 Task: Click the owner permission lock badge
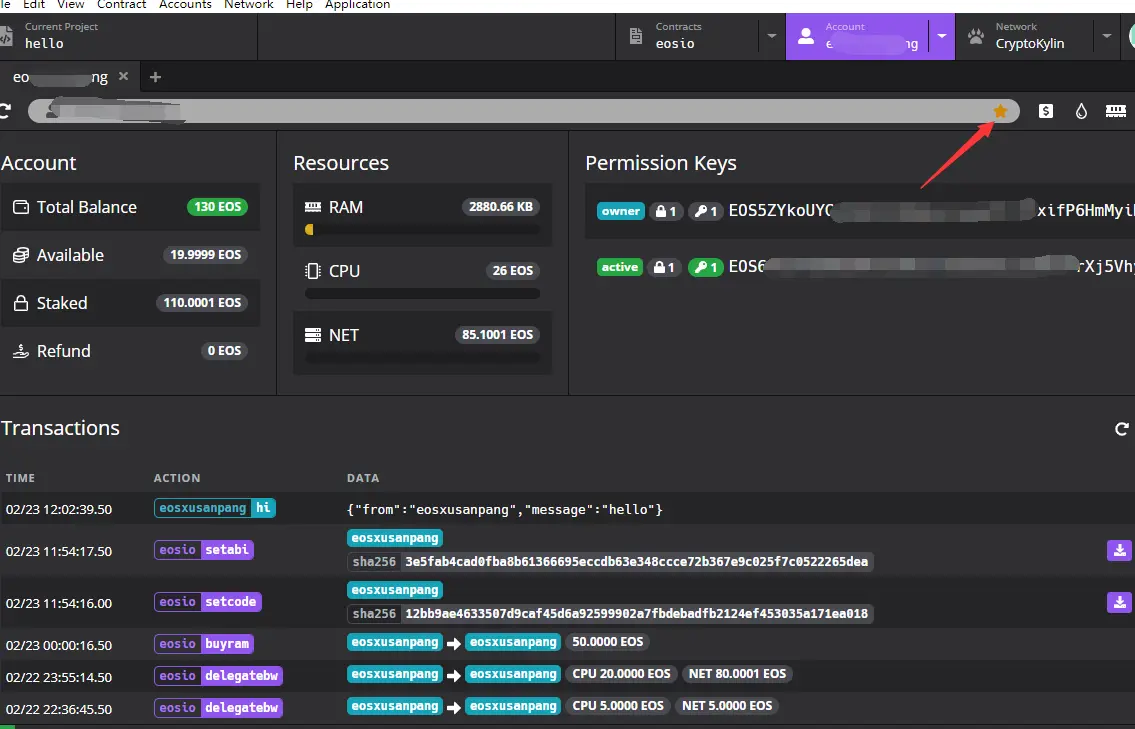point(665,211)
